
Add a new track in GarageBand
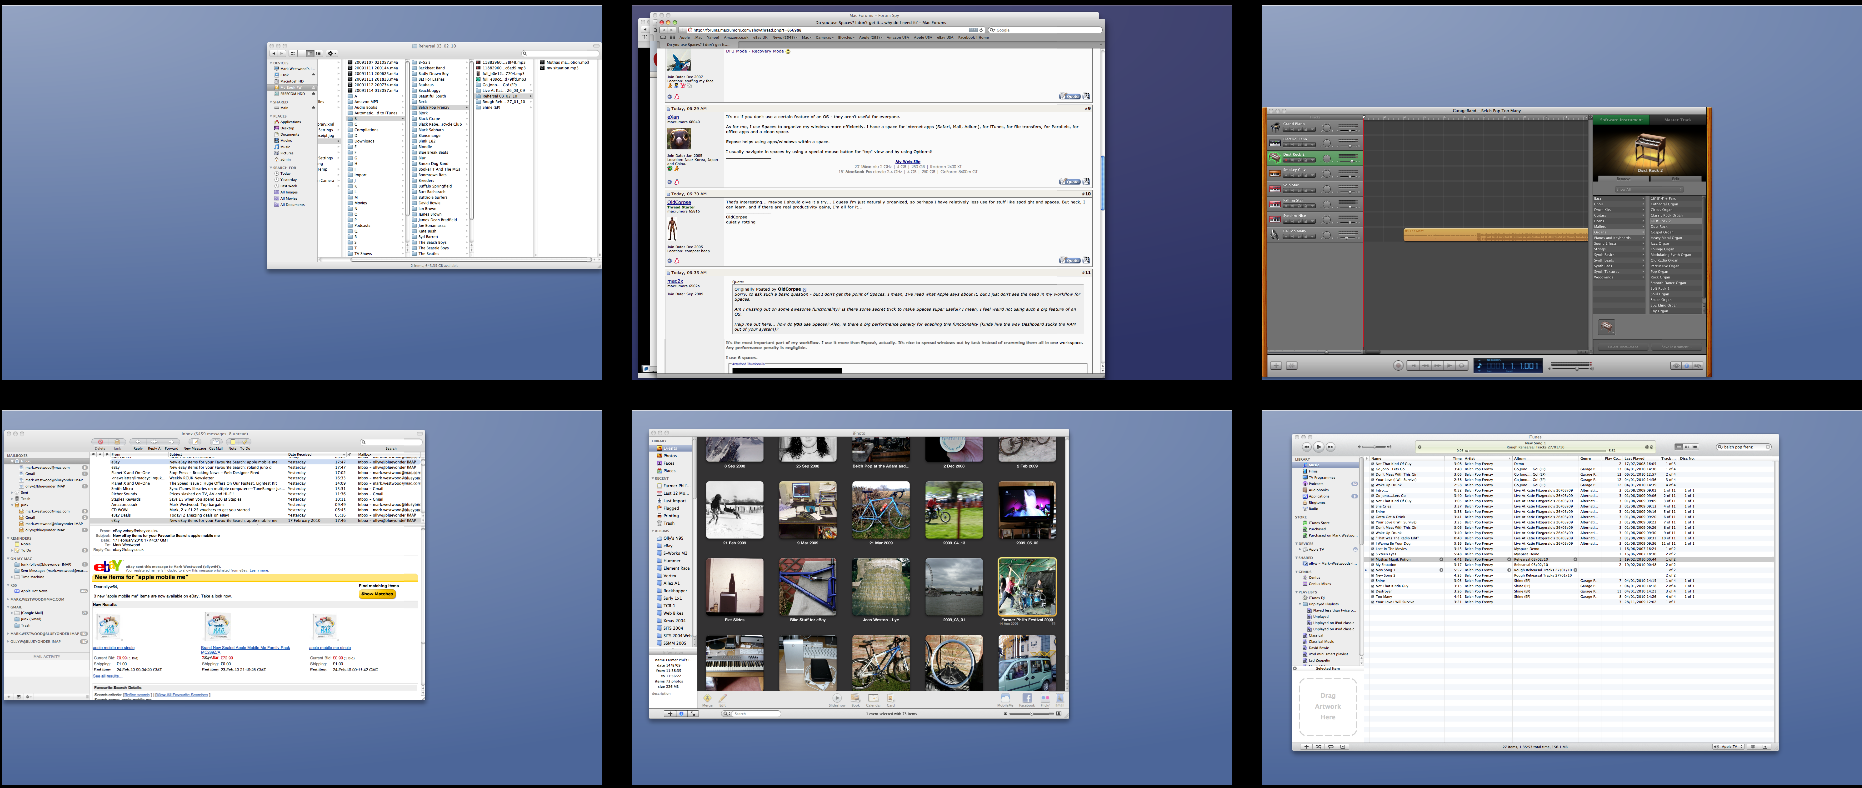click(1276, 365)
